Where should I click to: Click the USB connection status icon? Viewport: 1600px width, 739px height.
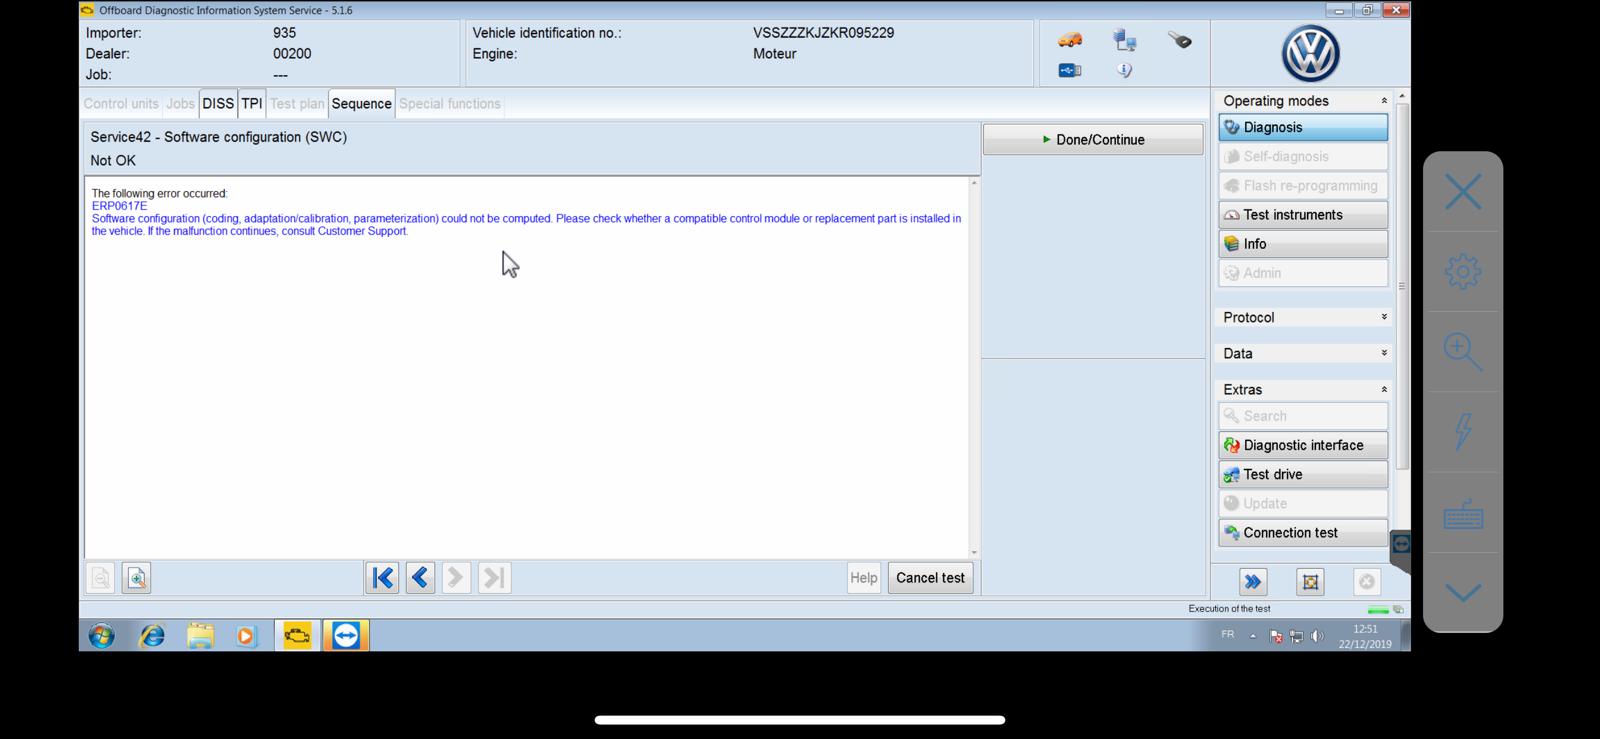click(1069, 70)
